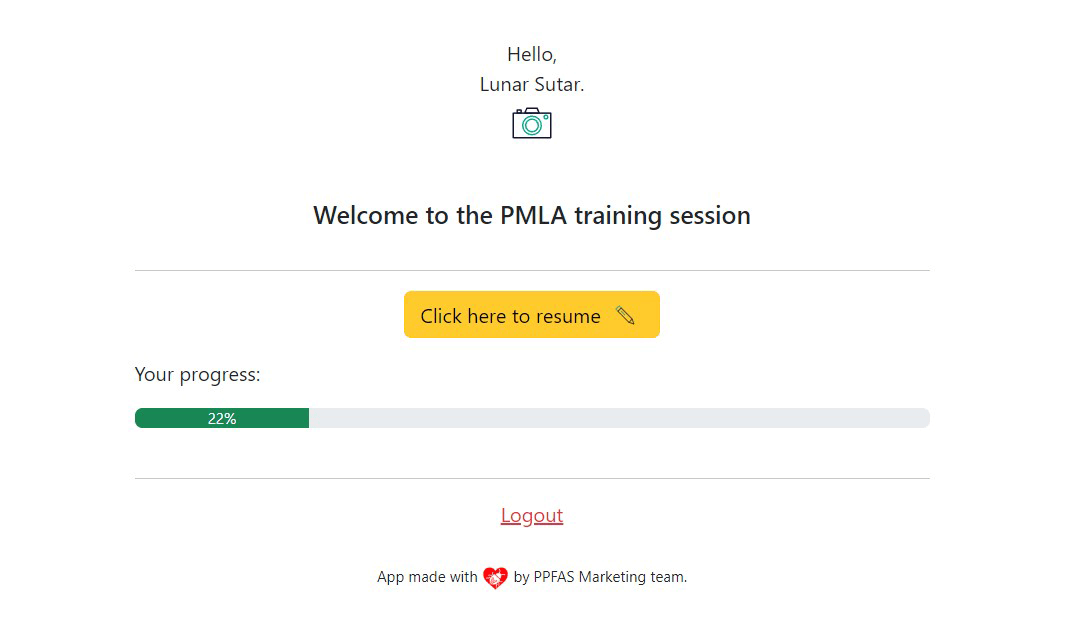Tap the pencil glyph next to 'Click here to resume'

tap(626, 315)
